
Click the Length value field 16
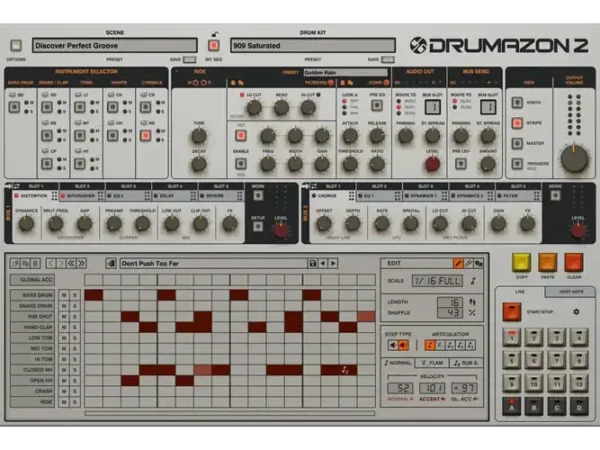click(x=450, y=302)
